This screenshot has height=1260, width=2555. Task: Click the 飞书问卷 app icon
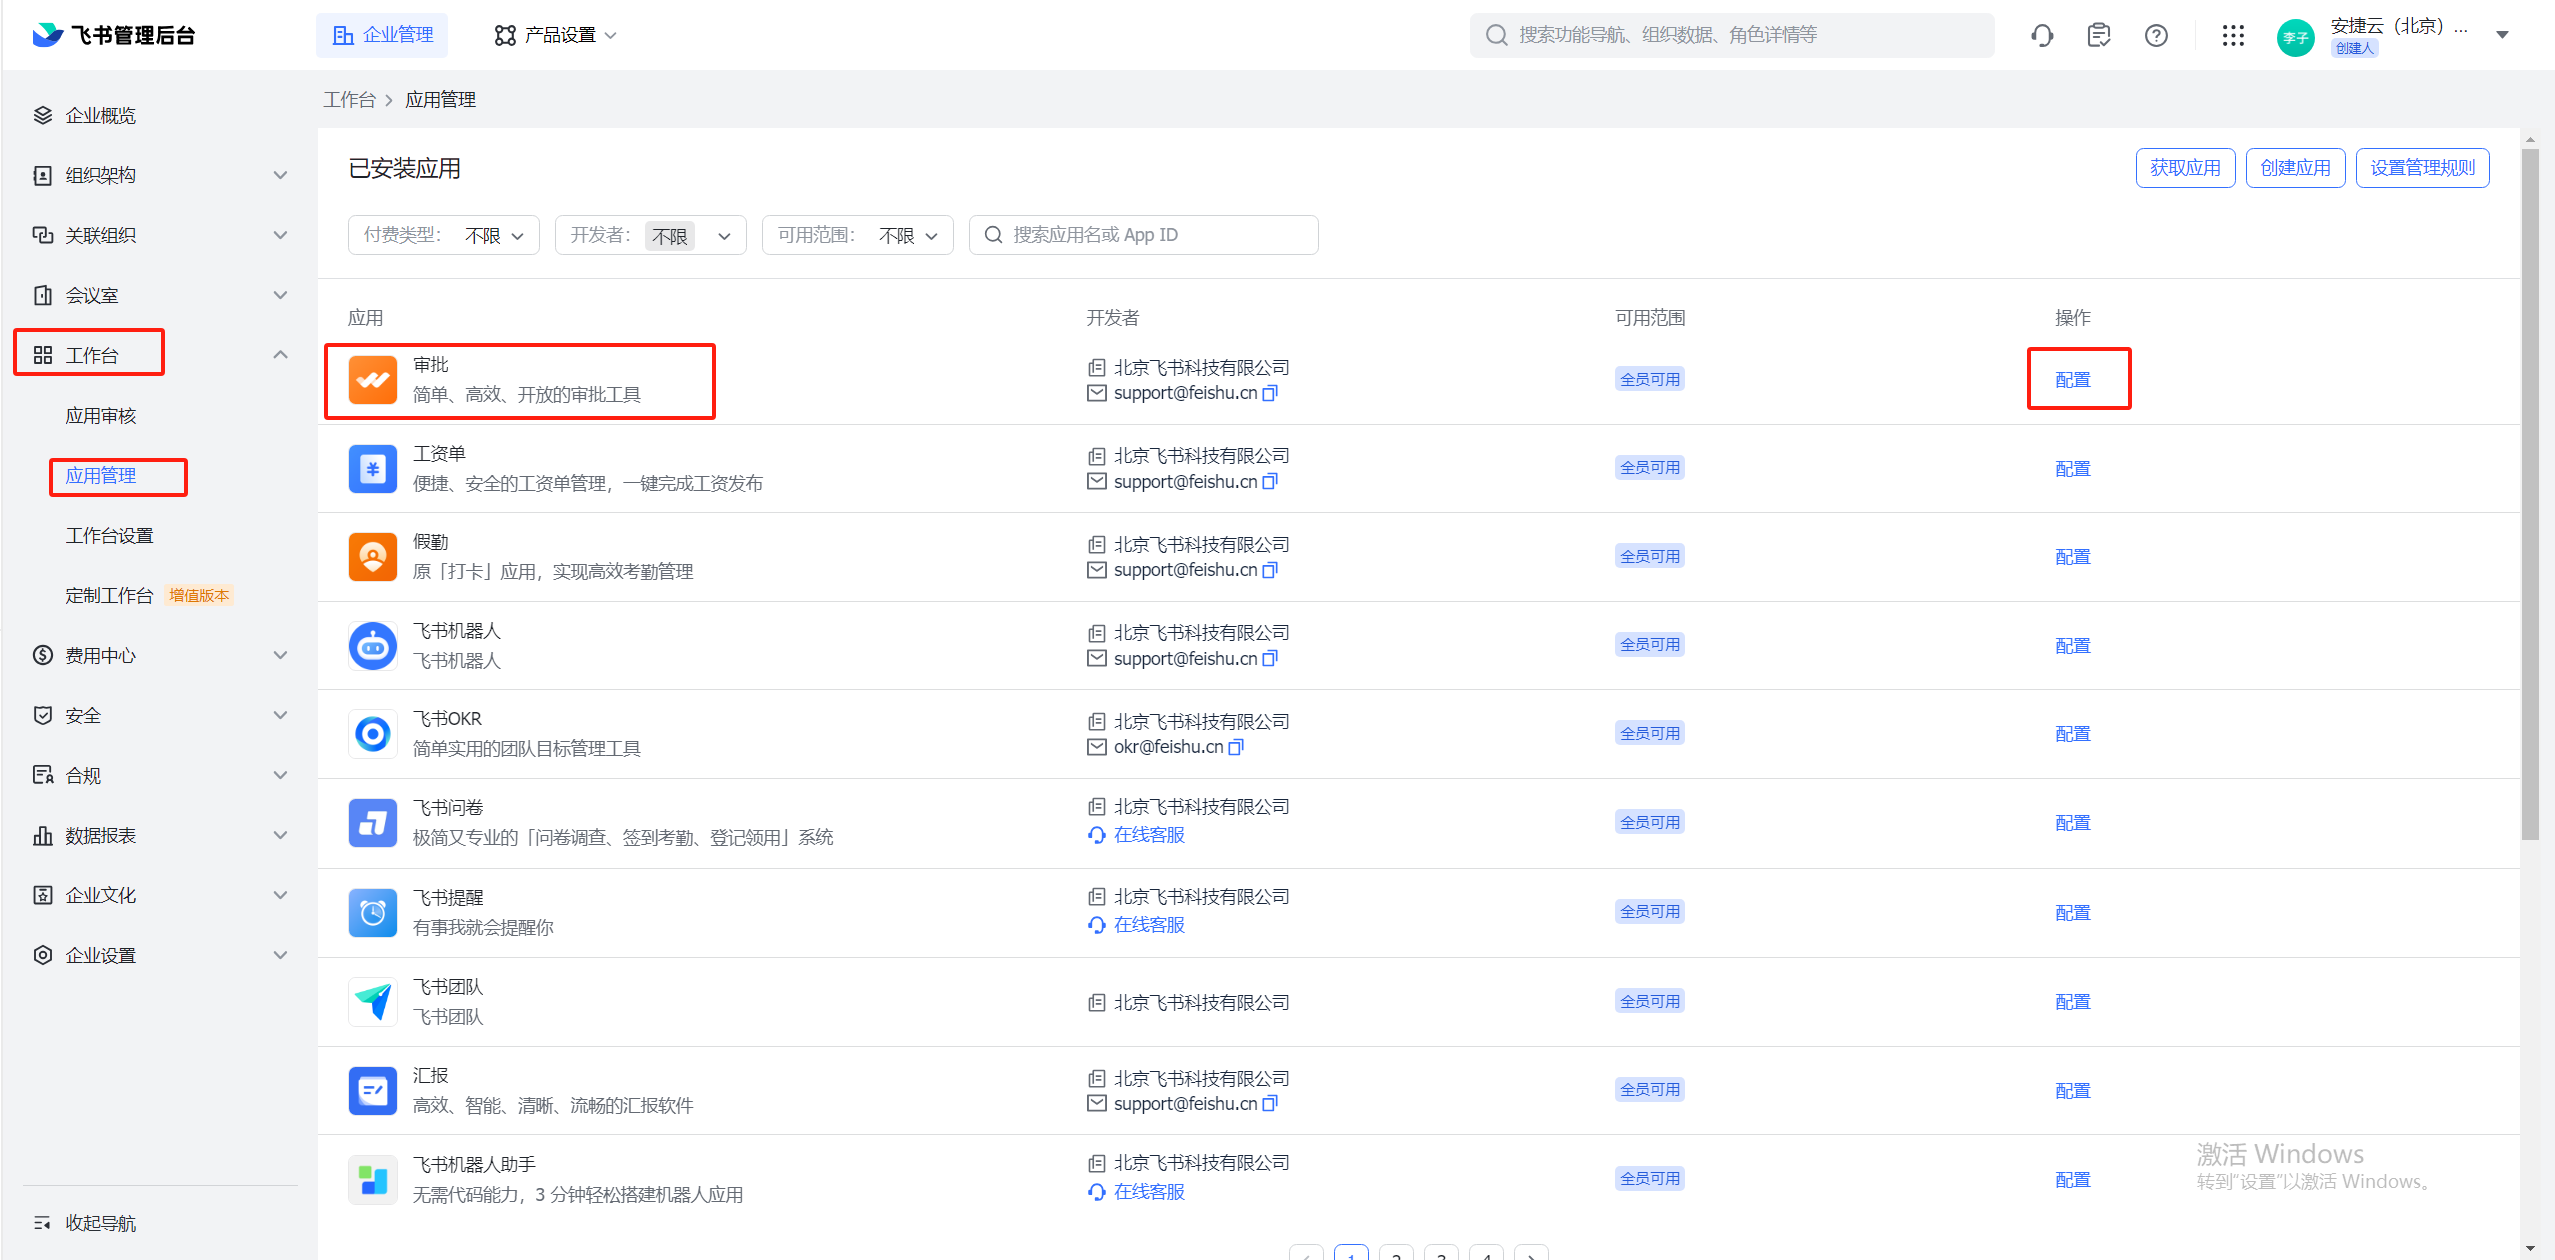(373, 823)
